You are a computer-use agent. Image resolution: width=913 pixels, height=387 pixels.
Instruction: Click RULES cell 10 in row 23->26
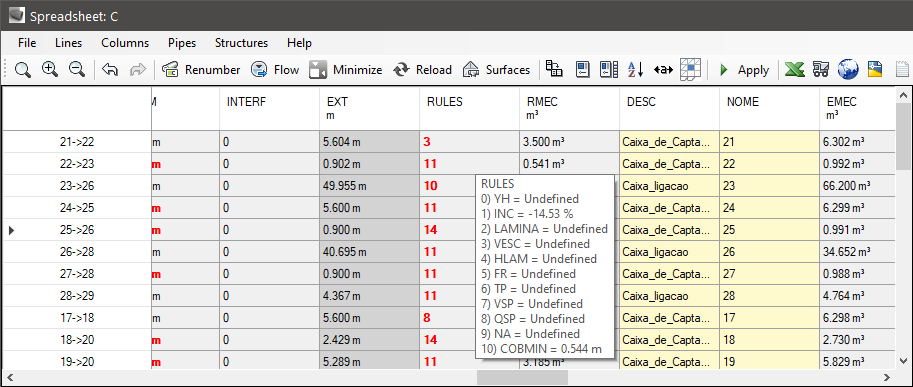tap(447, 186)
